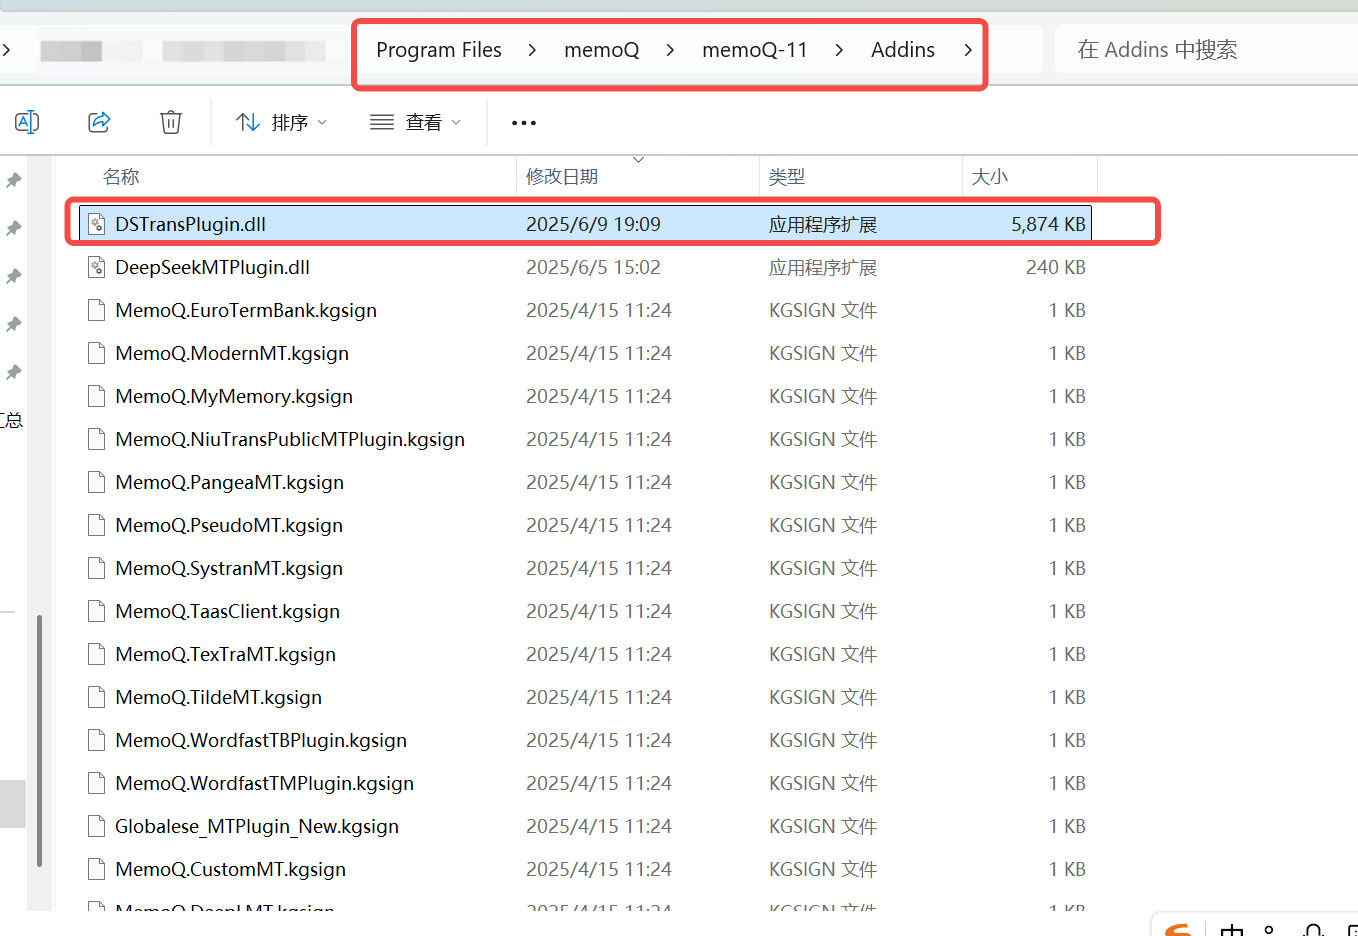Click the MemoQ.NiuTransPublicMTPlugin.kgsign file icon
Image resolution: width=1358 pixels, height=936 pixels.
[x=96, y=439]
